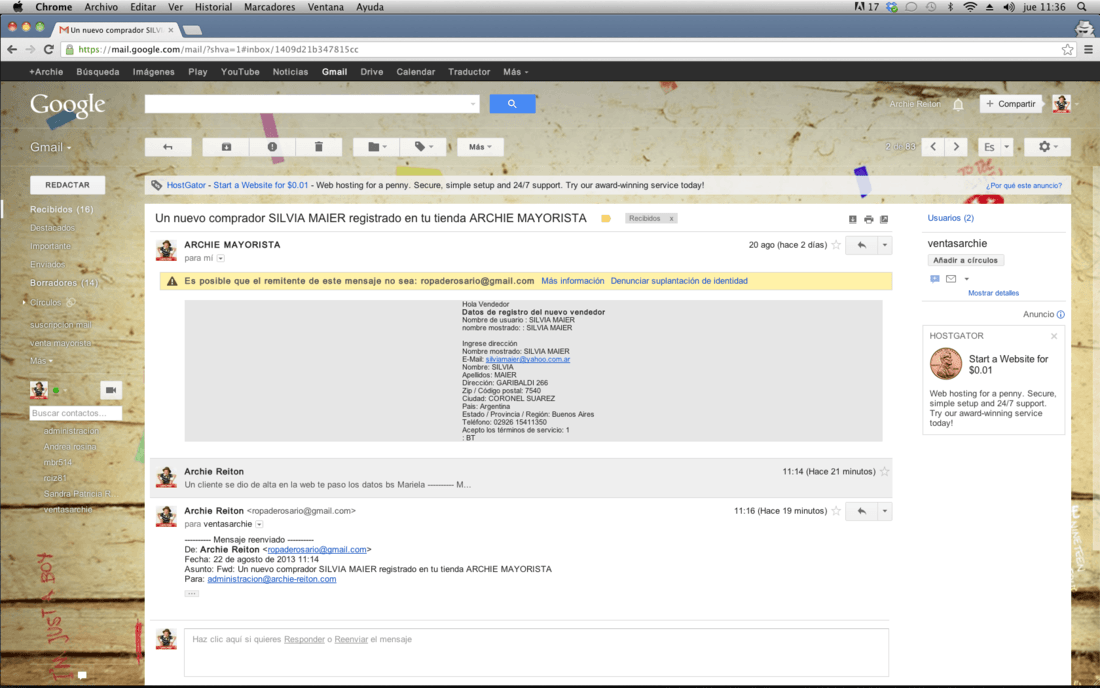Show details dropdown next to para mí

click(220, 258)
